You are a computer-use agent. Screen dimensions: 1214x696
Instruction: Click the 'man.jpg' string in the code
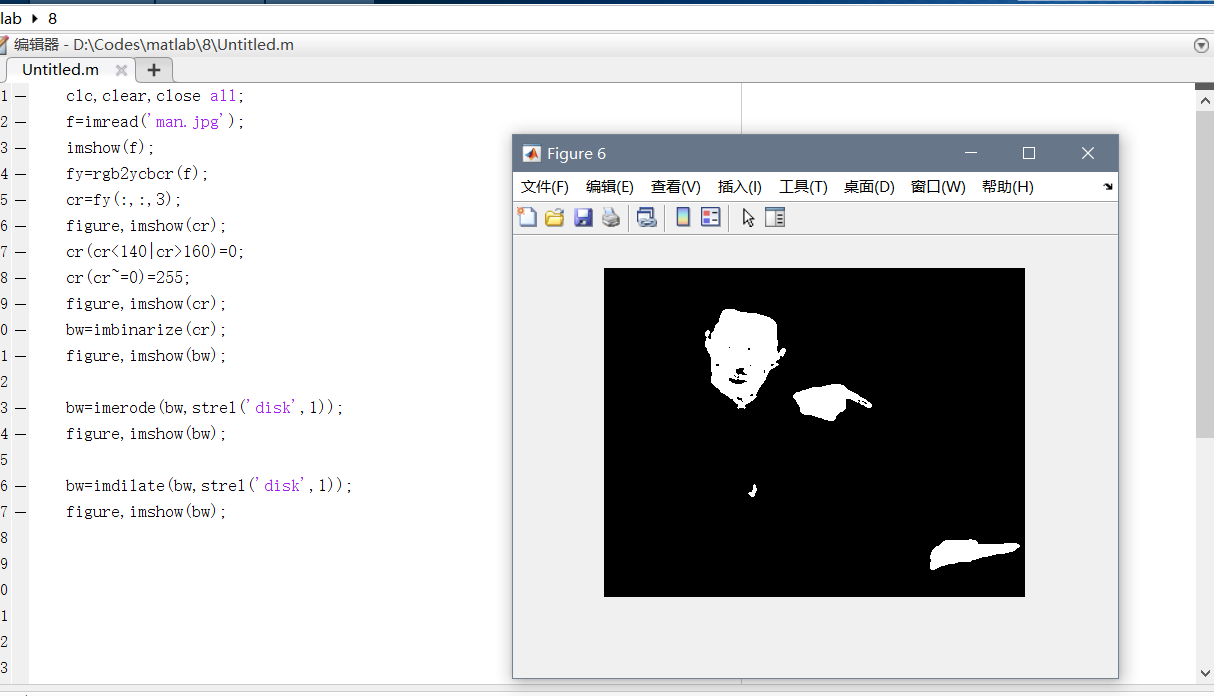pos(191,122)
